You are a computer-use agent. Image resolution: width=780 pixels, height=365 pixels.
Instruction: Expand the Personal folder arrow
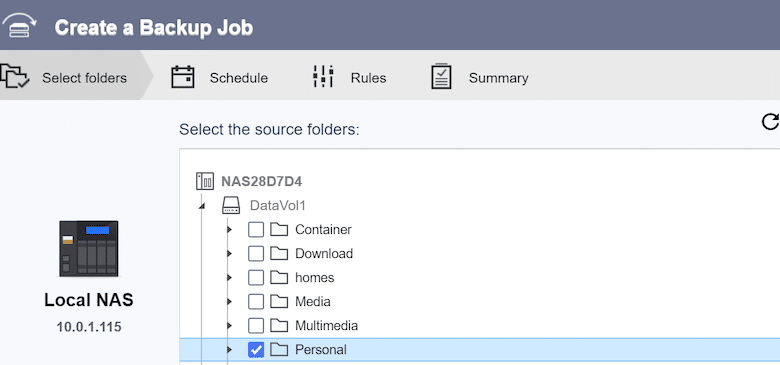(x=229, y=350)
